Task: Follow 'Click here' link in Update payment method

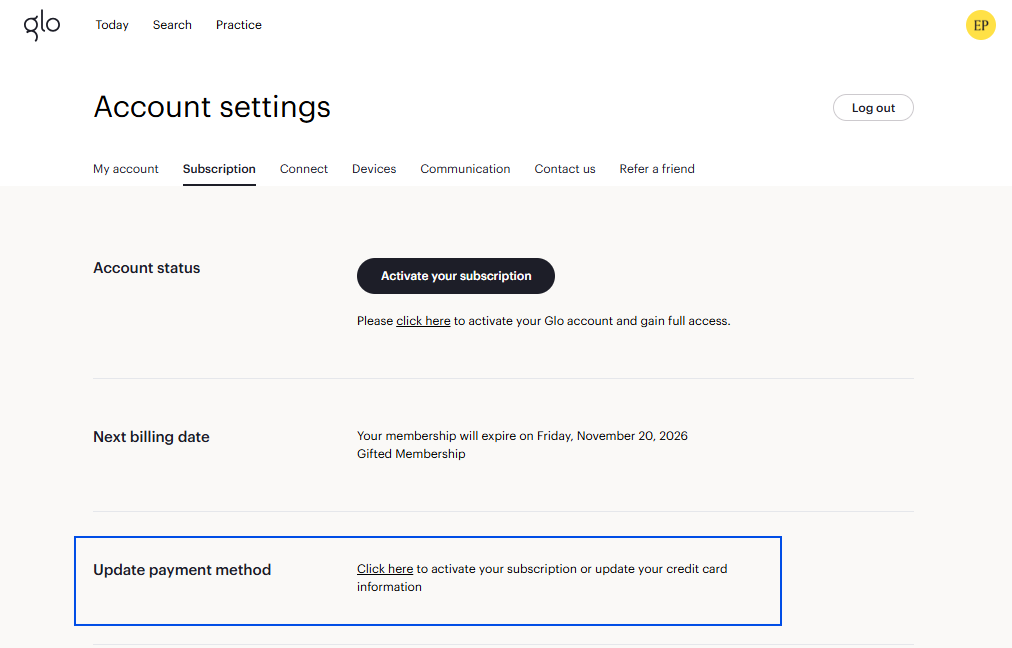Action: pyautogui.click(x=385, y=569)
